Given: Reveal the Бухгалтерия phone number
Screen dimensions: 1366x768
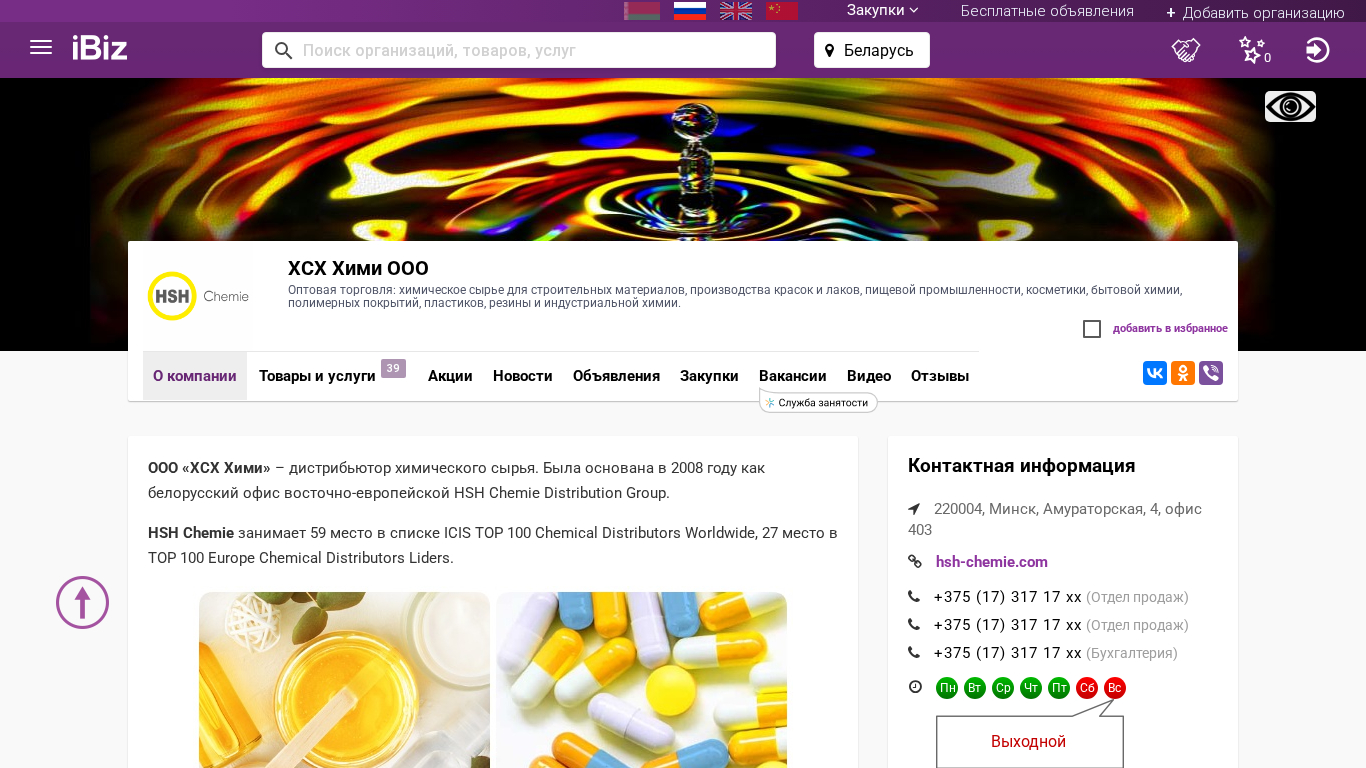Looking at the screenshot, I should coord(1008,653).
